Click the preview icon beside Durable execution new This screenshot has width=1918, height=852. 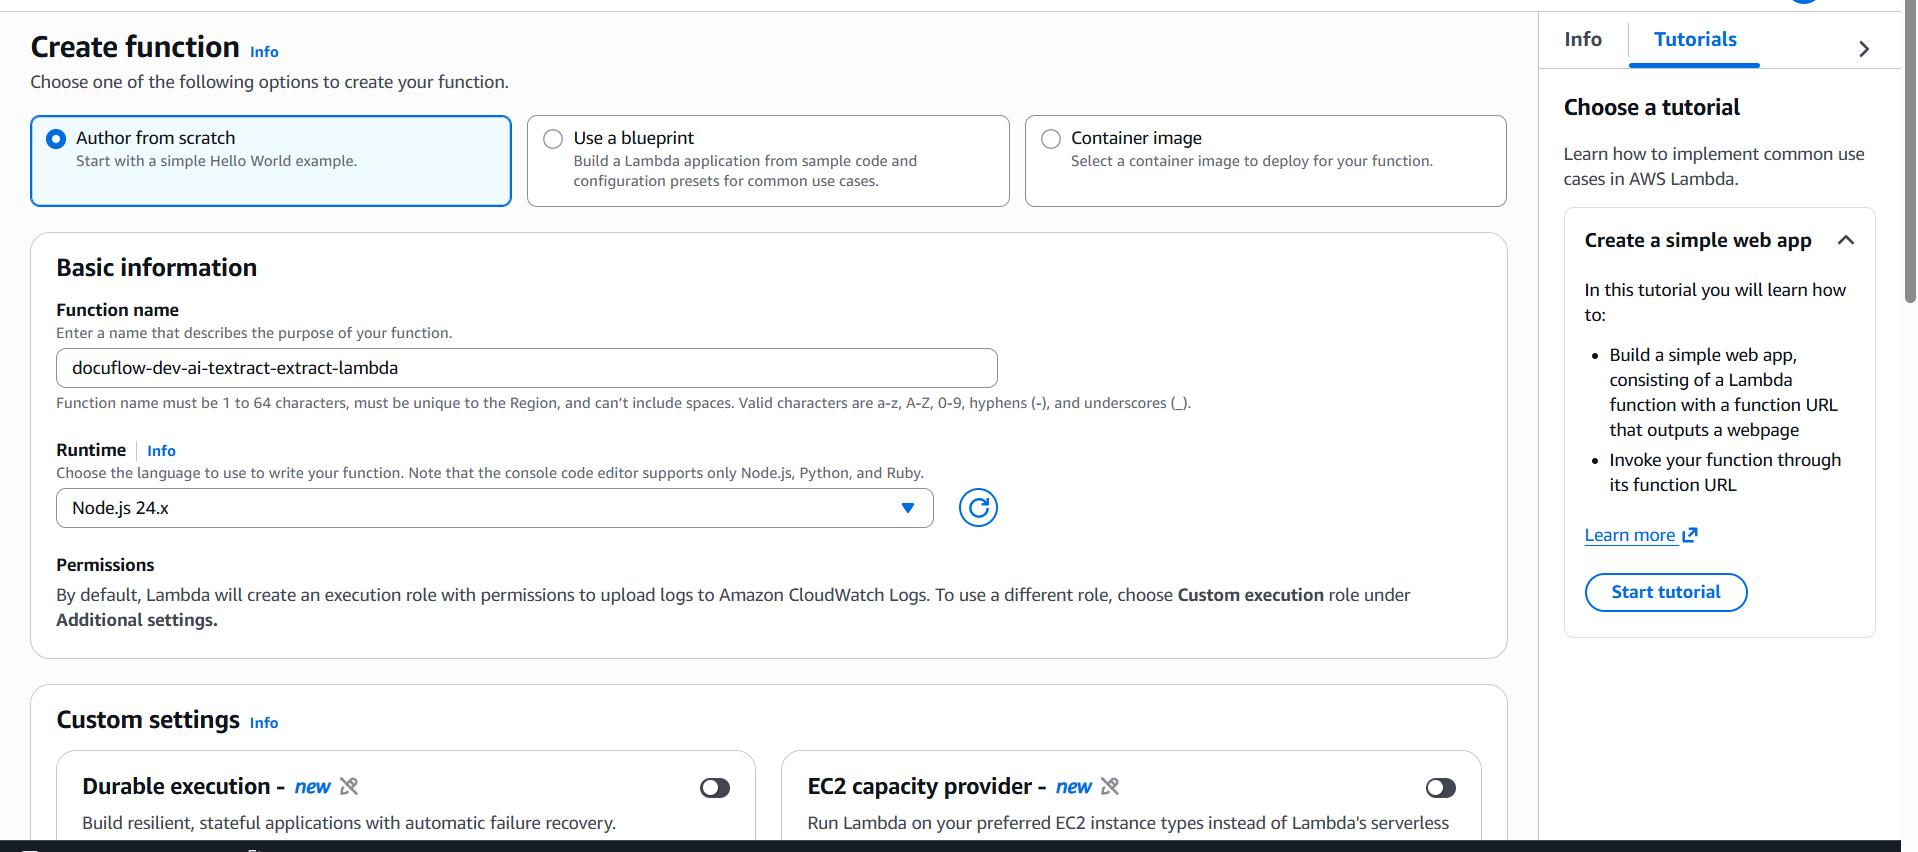(349, 787)
